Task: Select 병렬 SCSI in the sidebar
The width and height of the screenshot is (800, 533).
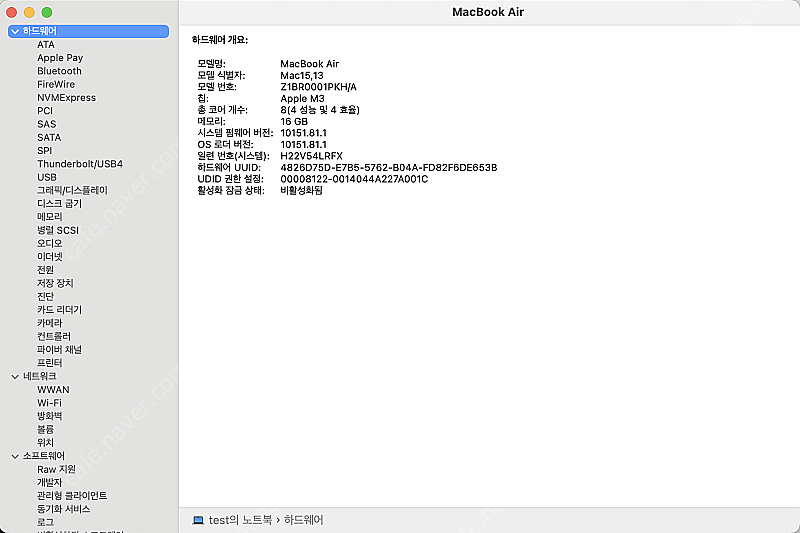Action: (x=58, y=230)
